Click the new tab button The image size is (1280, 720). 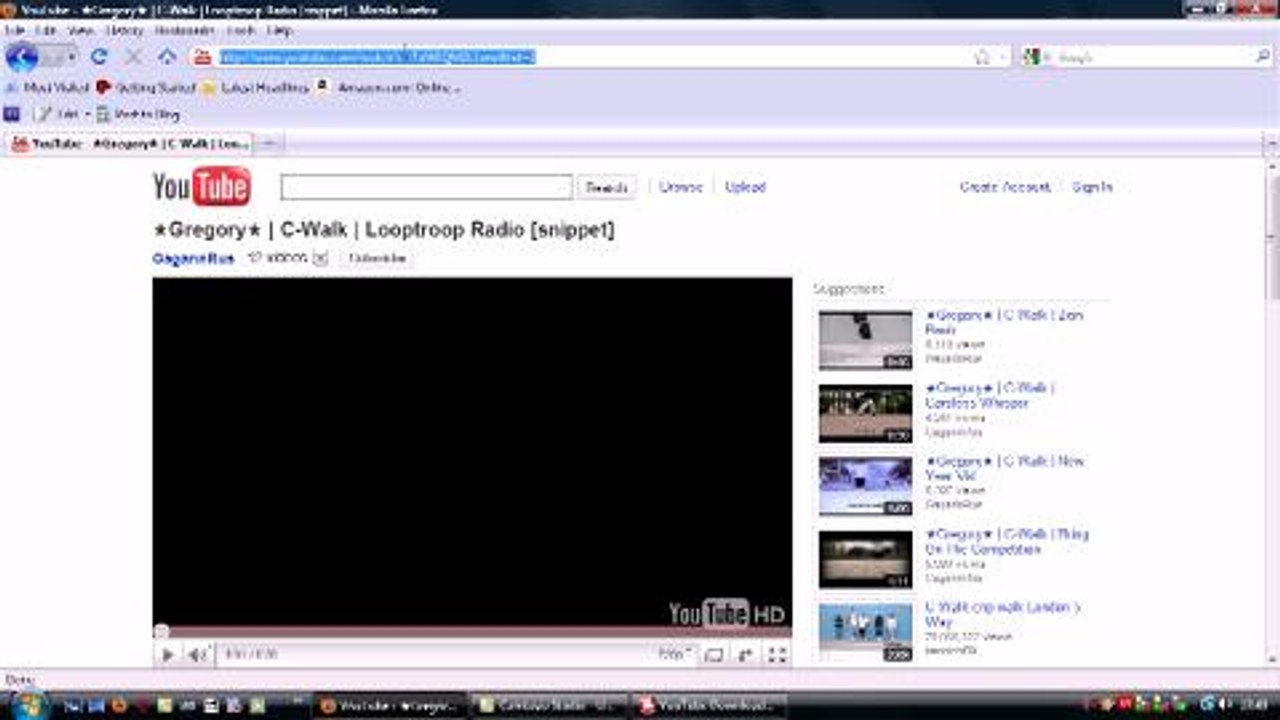(x=268, y=144)
